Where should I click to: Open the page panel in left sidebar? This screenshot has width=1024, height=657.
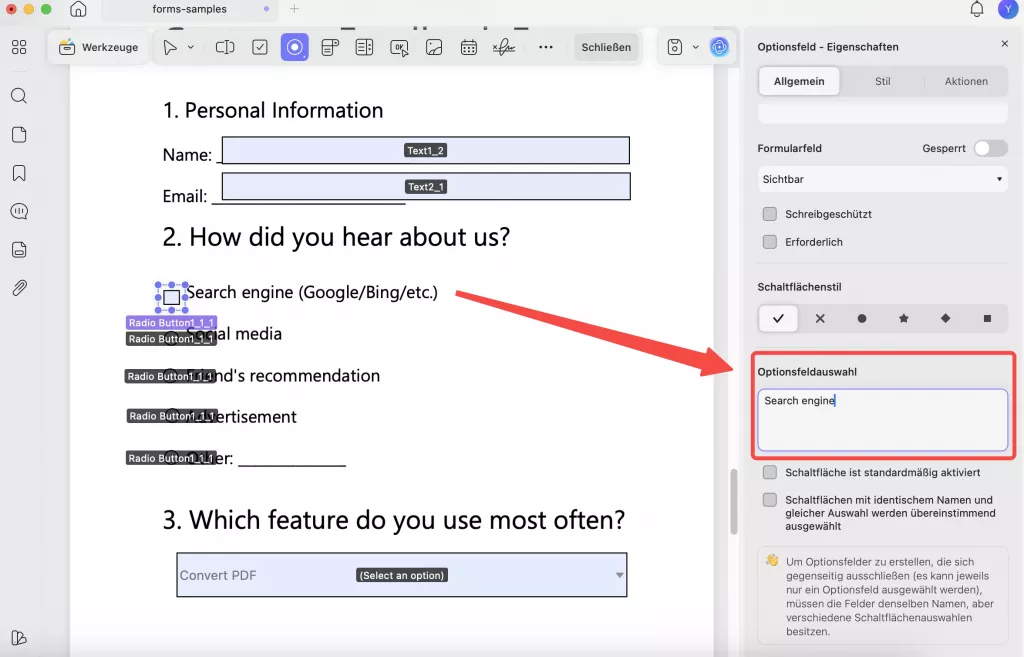coord(19,135)
